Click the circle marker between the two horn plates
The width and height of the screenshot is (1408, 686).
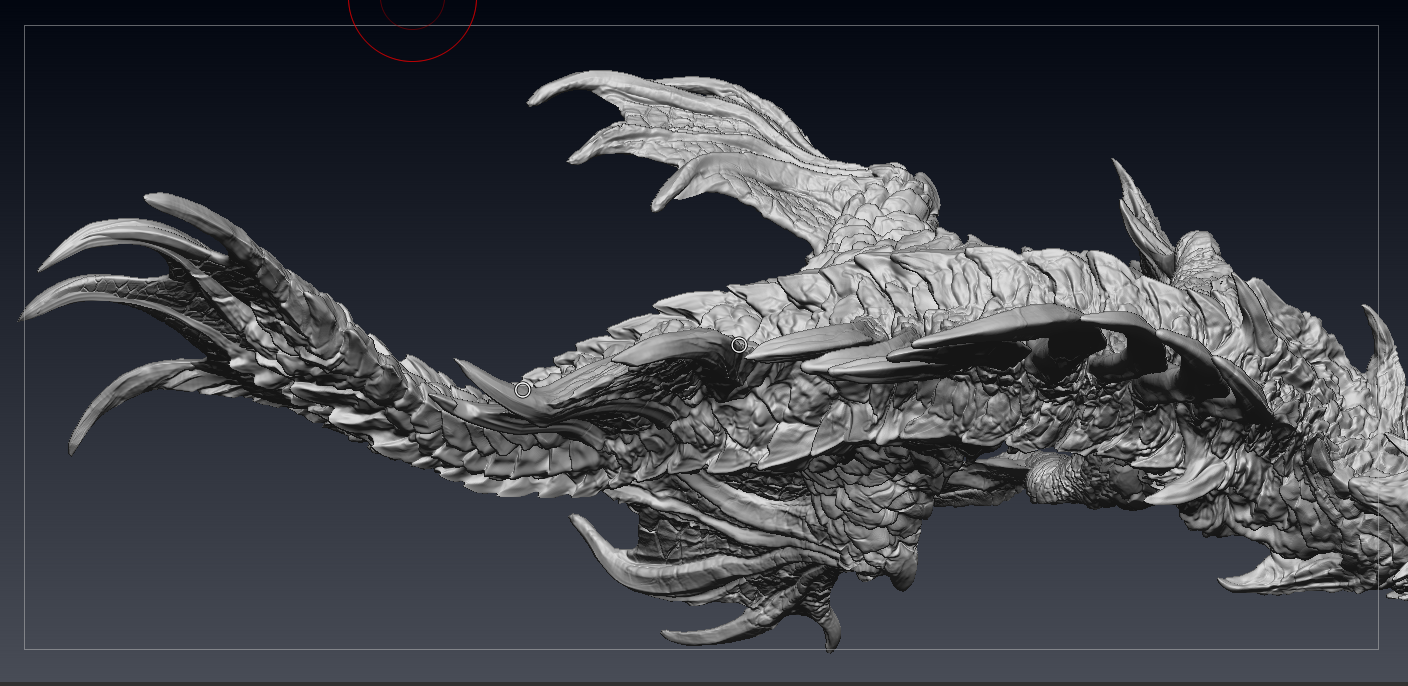coord(739,345)
